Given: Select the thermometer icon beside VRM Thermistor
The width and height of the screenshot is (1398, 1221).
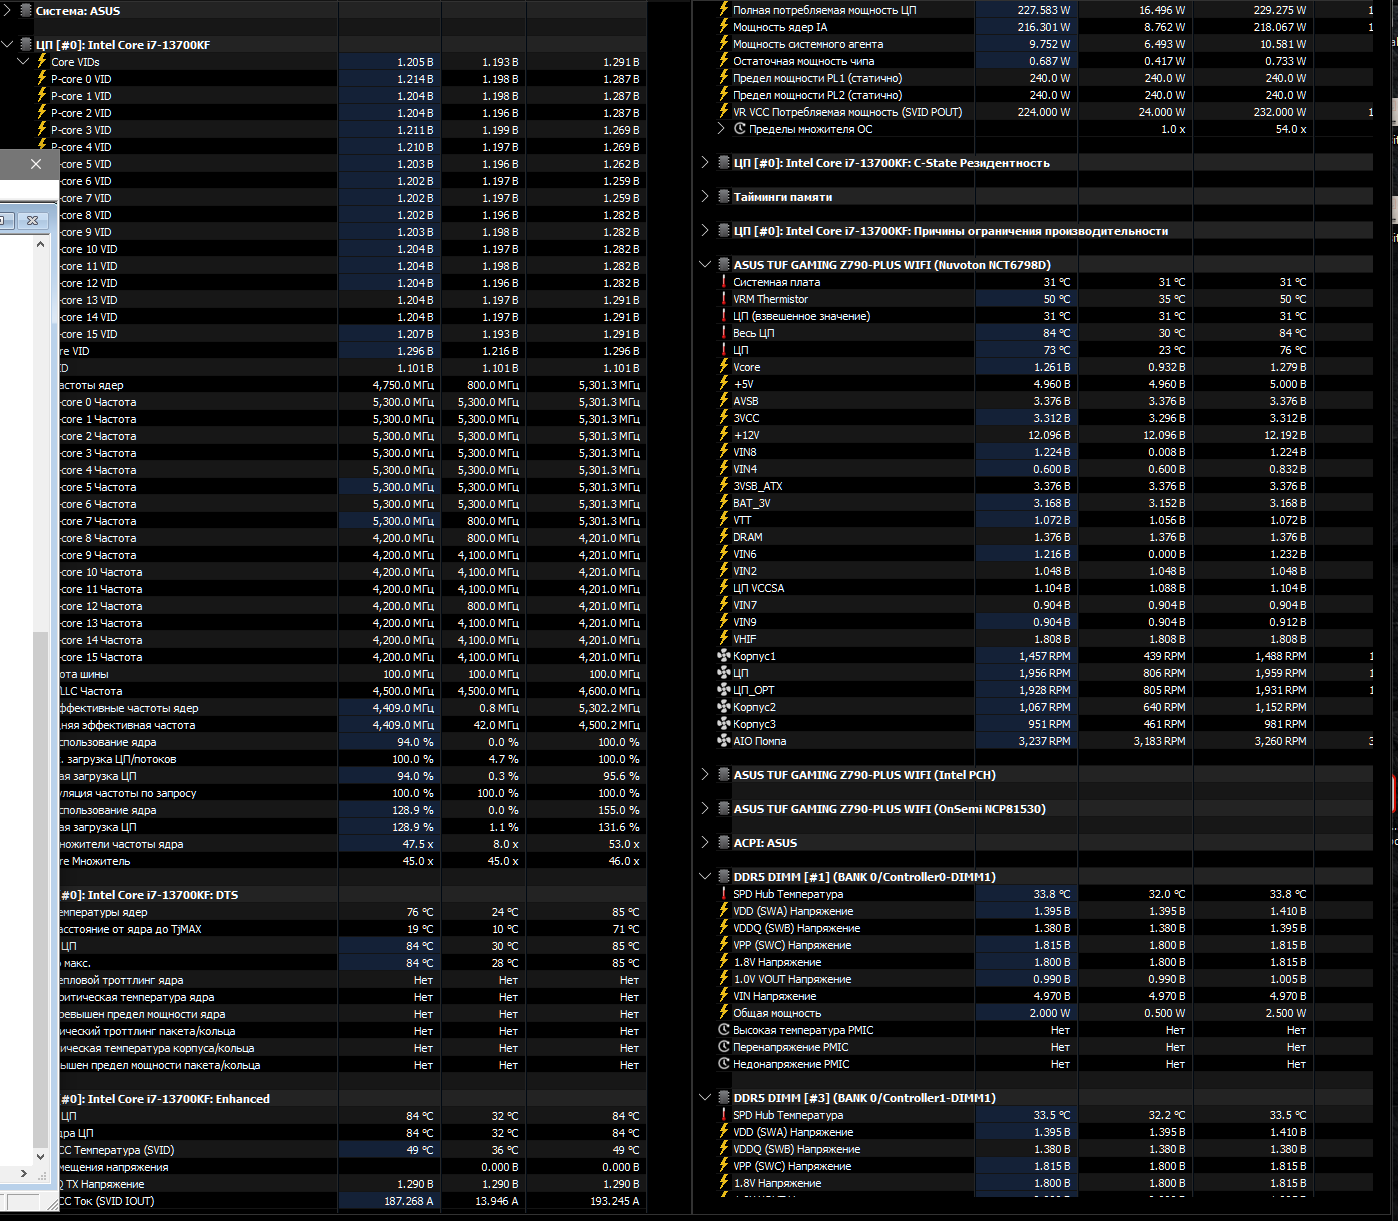Looking at the screenshot, I should [x=724, y=299].
